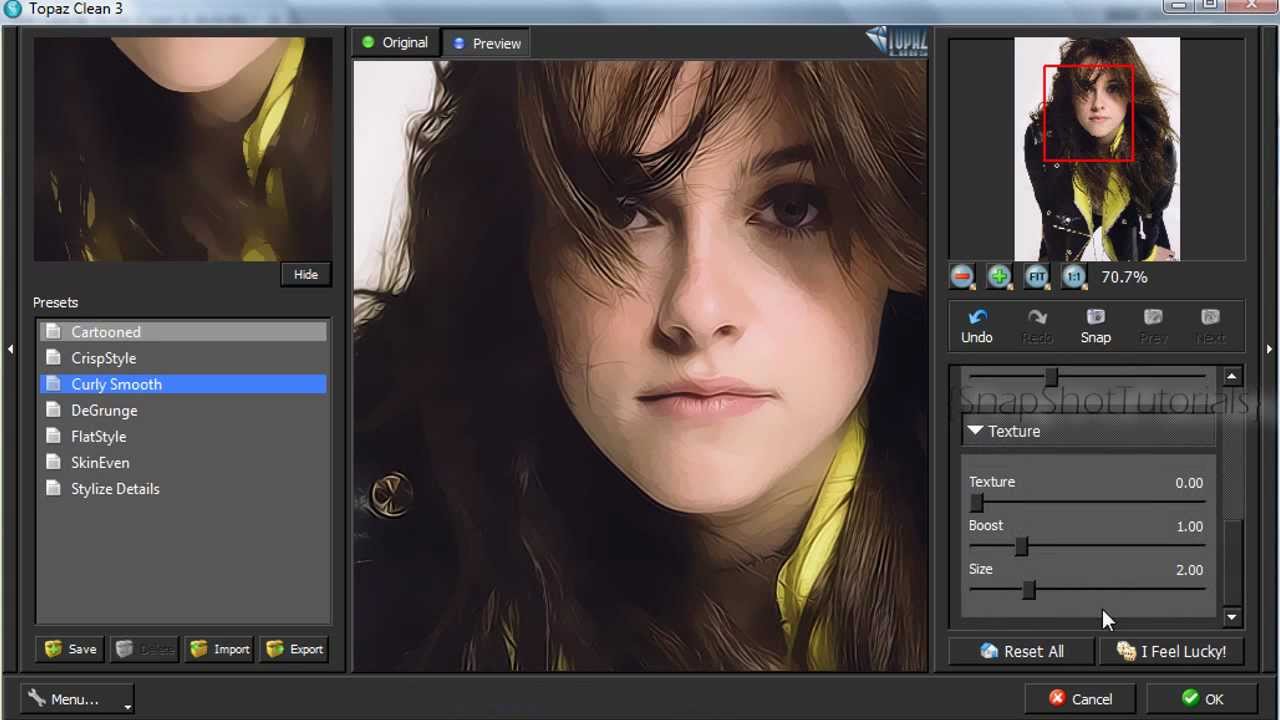This screenshot has width=1280, height=720.
Task: Hide the preset preview thumbnail
Action: [x=305, y=274]
